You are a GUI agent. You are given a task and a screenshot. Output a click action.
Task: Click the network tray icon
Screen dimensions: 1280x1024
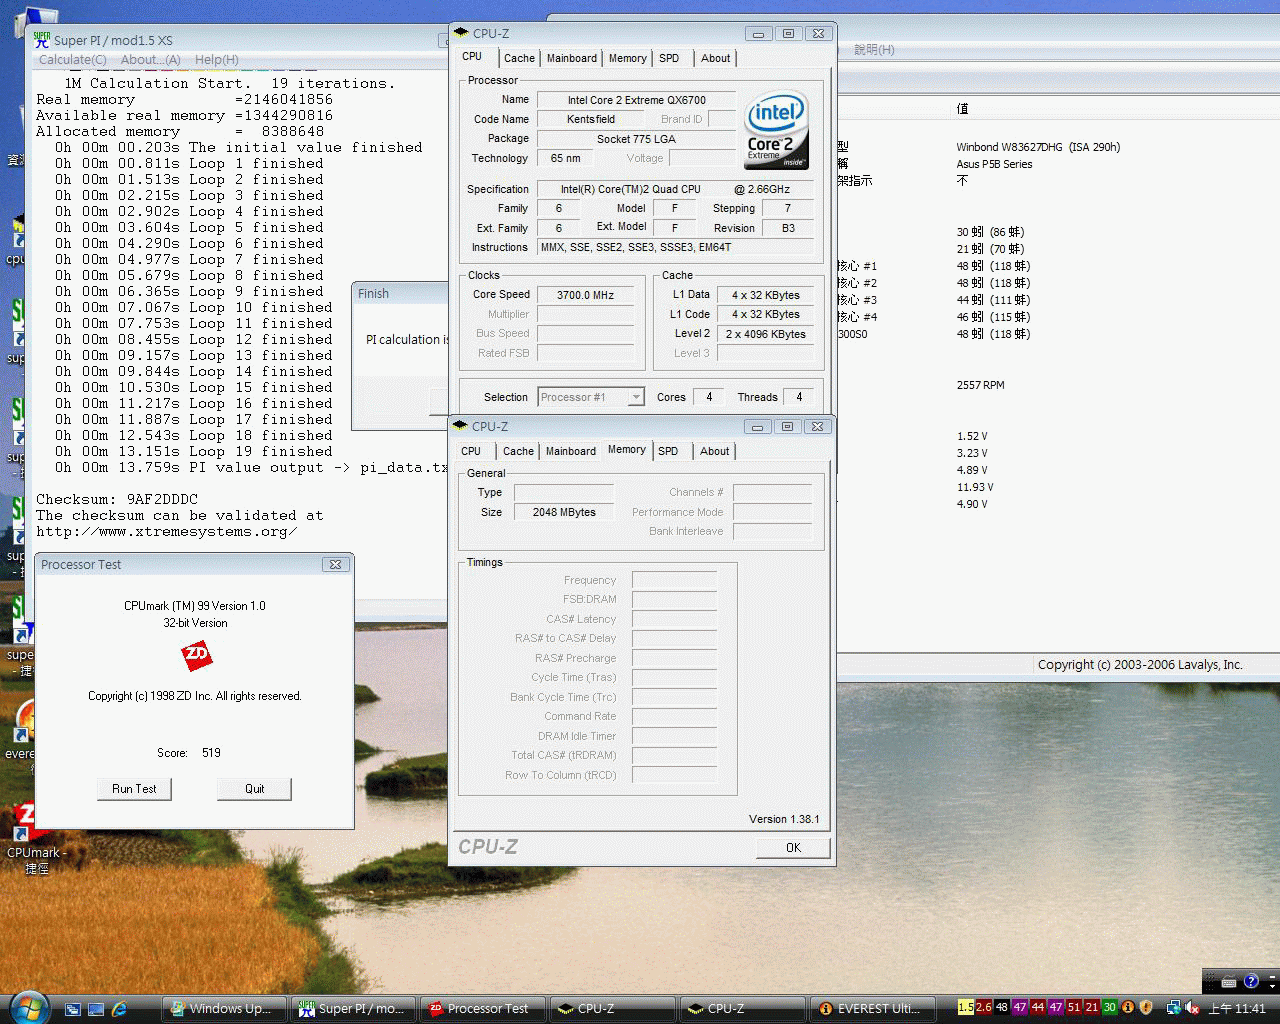coord(1174,1008)
